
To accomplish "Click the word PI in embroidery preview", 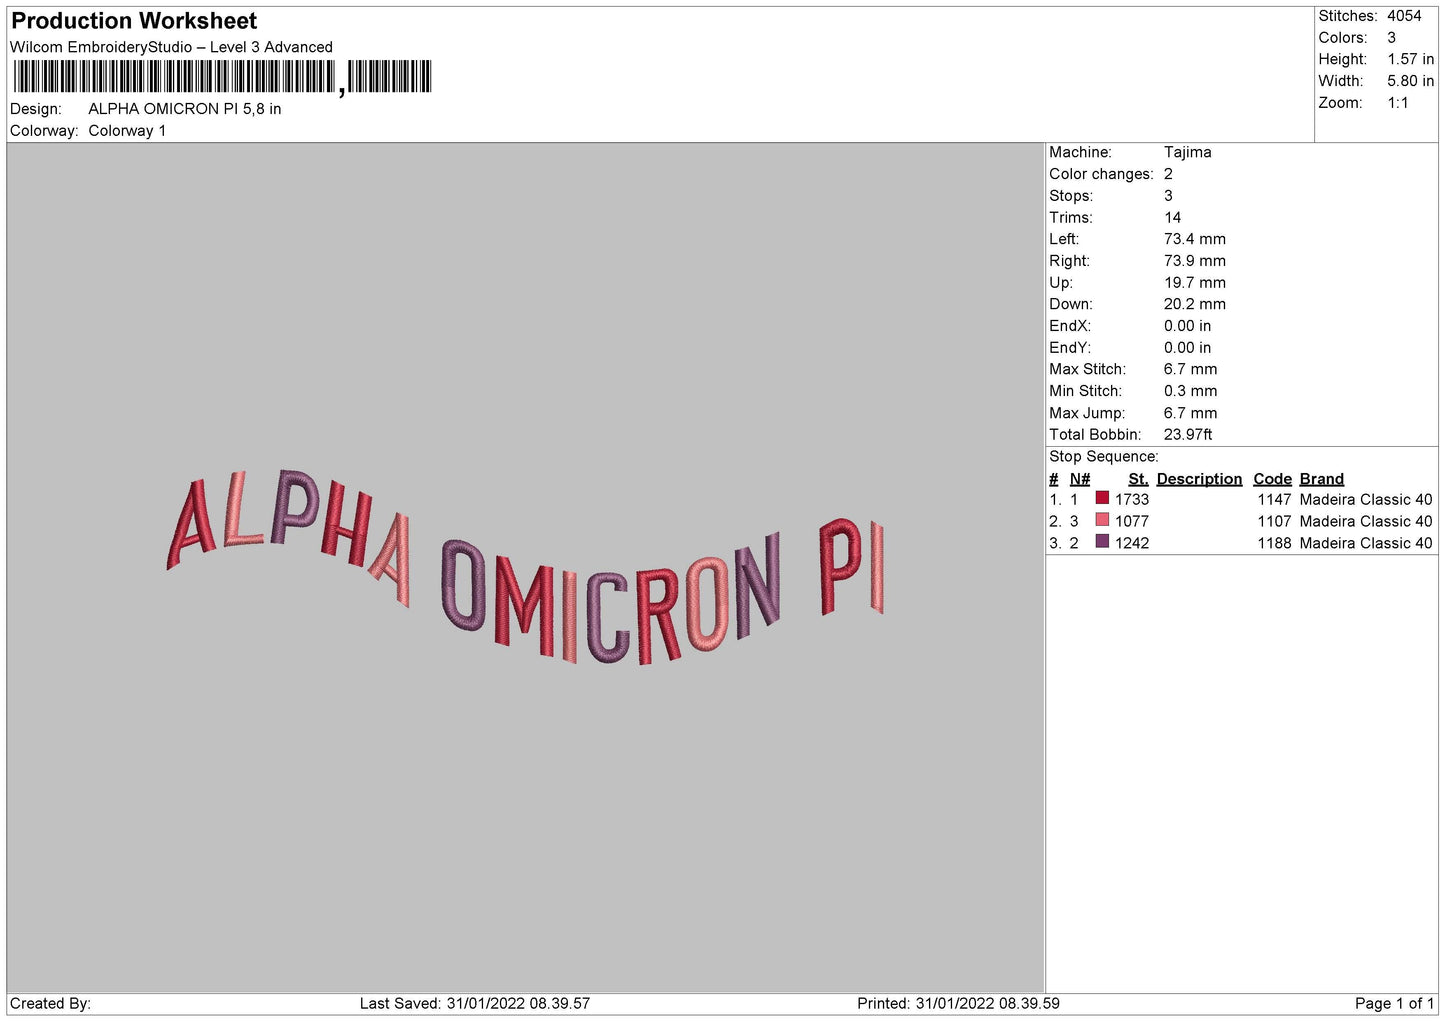I will pos(852,567).
